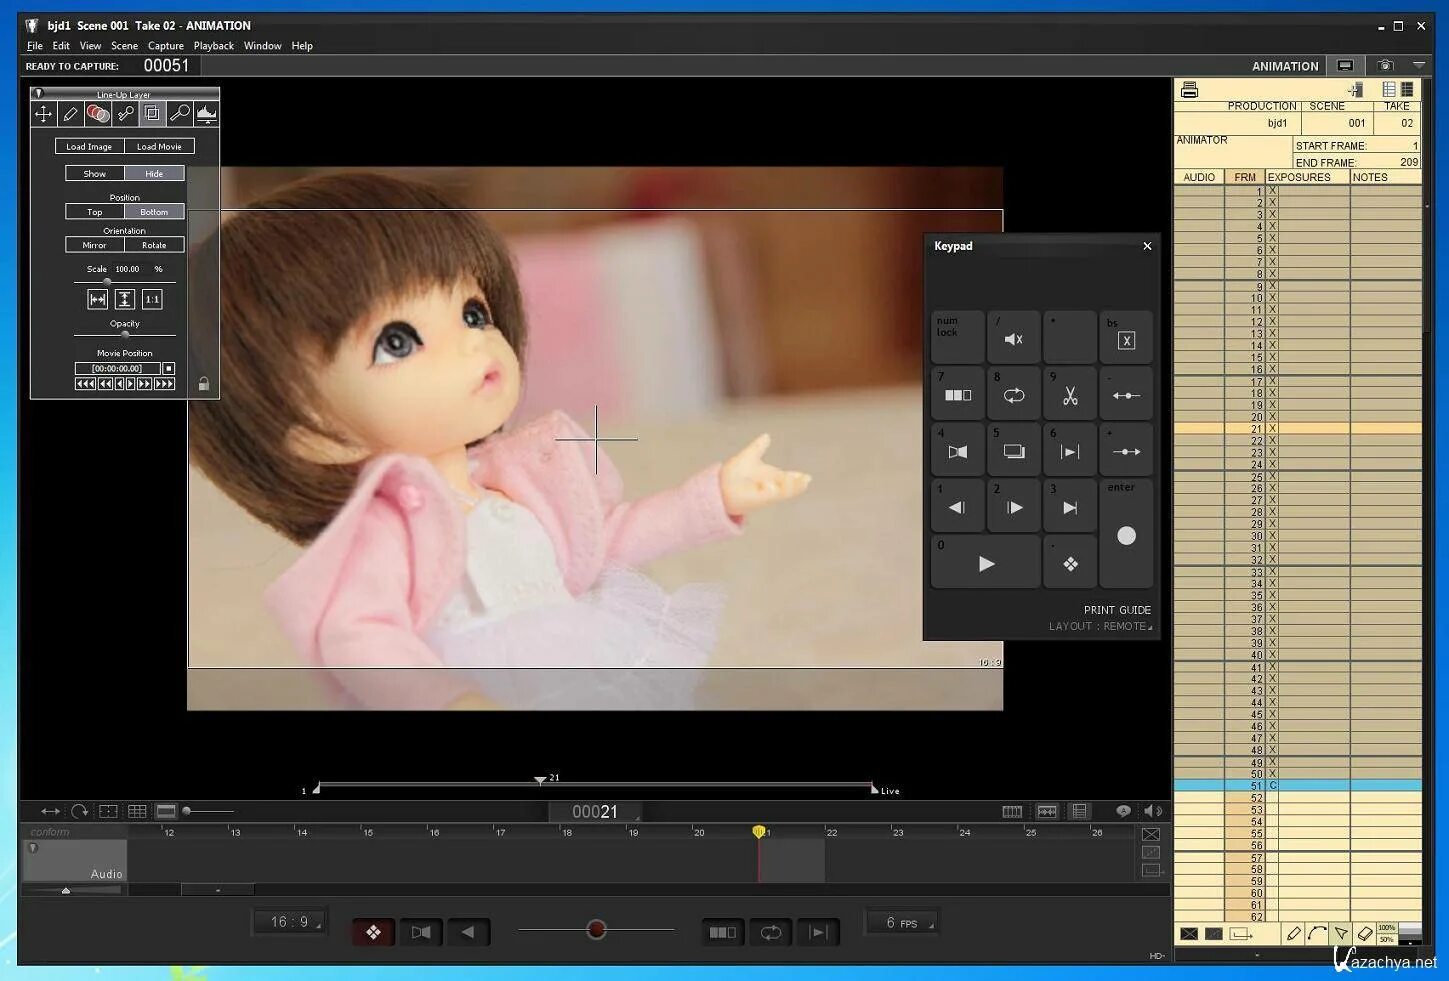Click the red step-to-live button in transport bar
1449x981 pixels.
373,932
